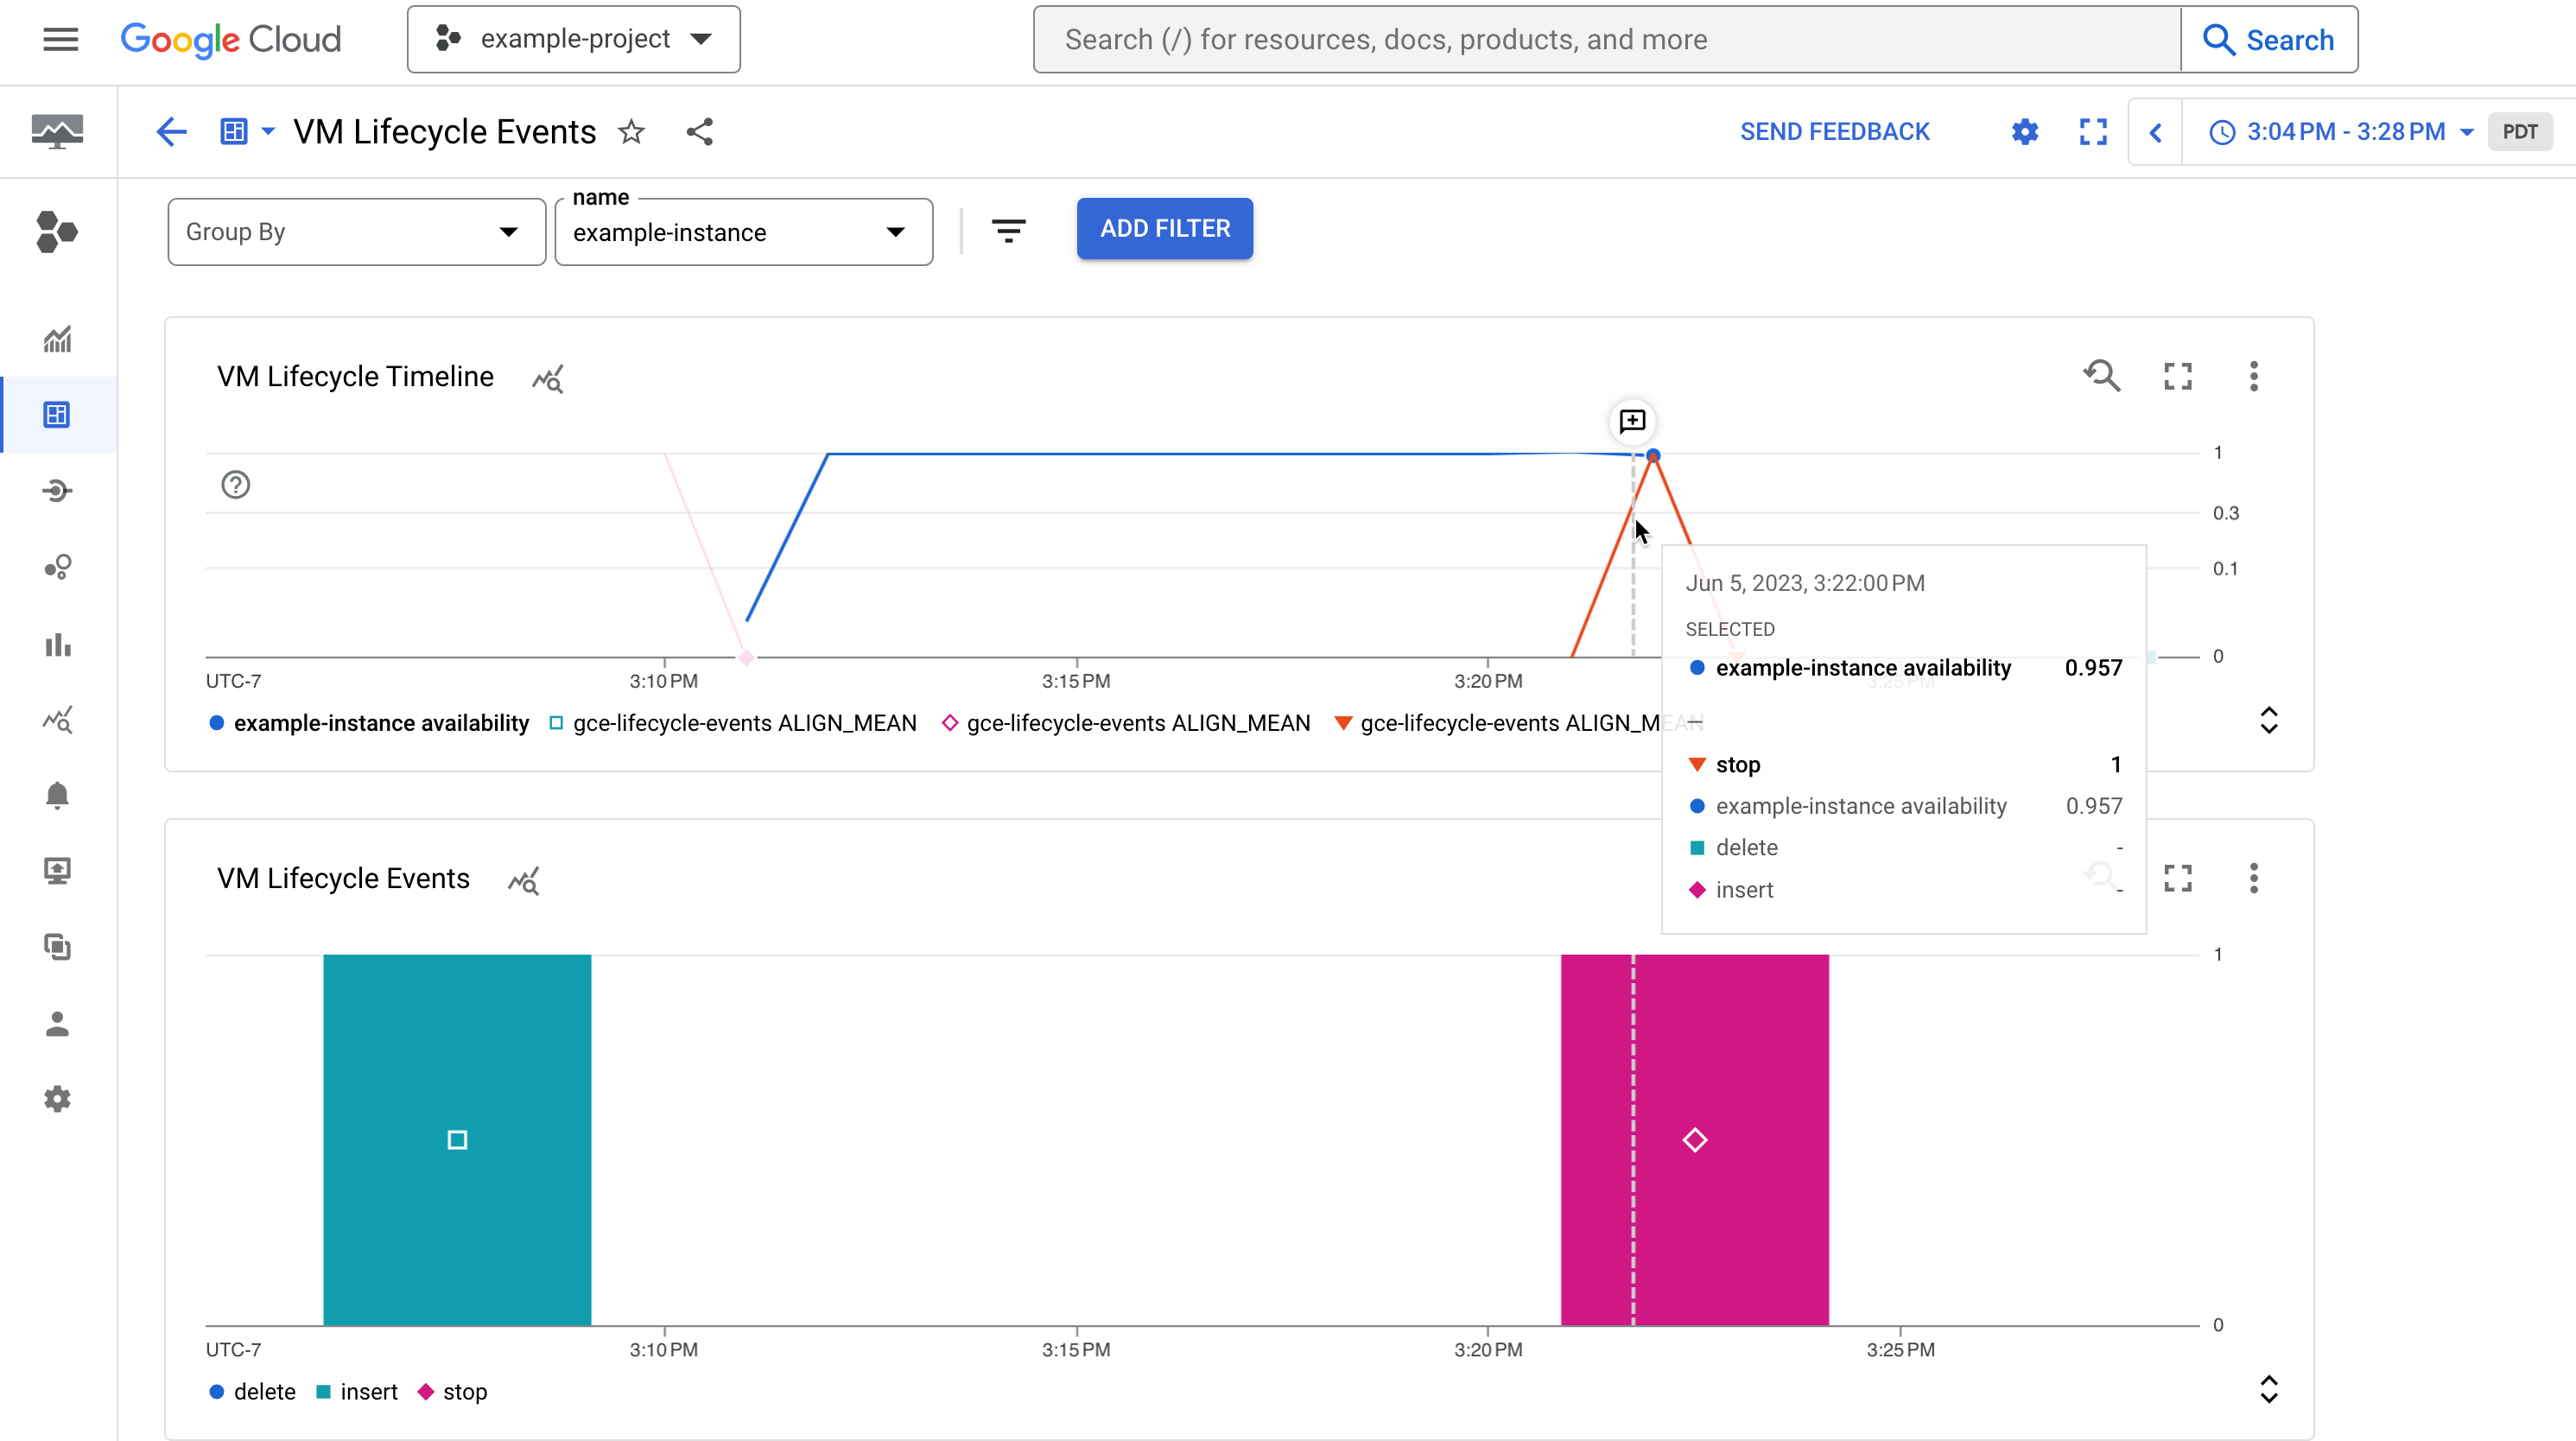Click the VM Lifecycle Events fullscreen icon
The height and width of the screenshot is (1441, 2576).
click(x=2179, y=878)
